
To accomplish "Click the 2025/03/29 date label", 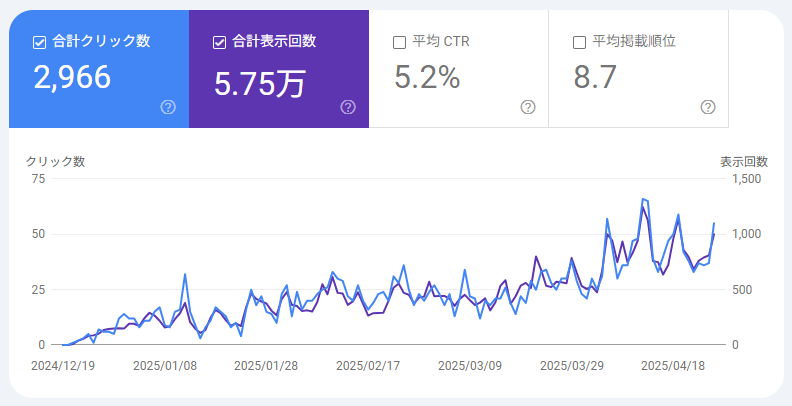I will pos(572,366).
